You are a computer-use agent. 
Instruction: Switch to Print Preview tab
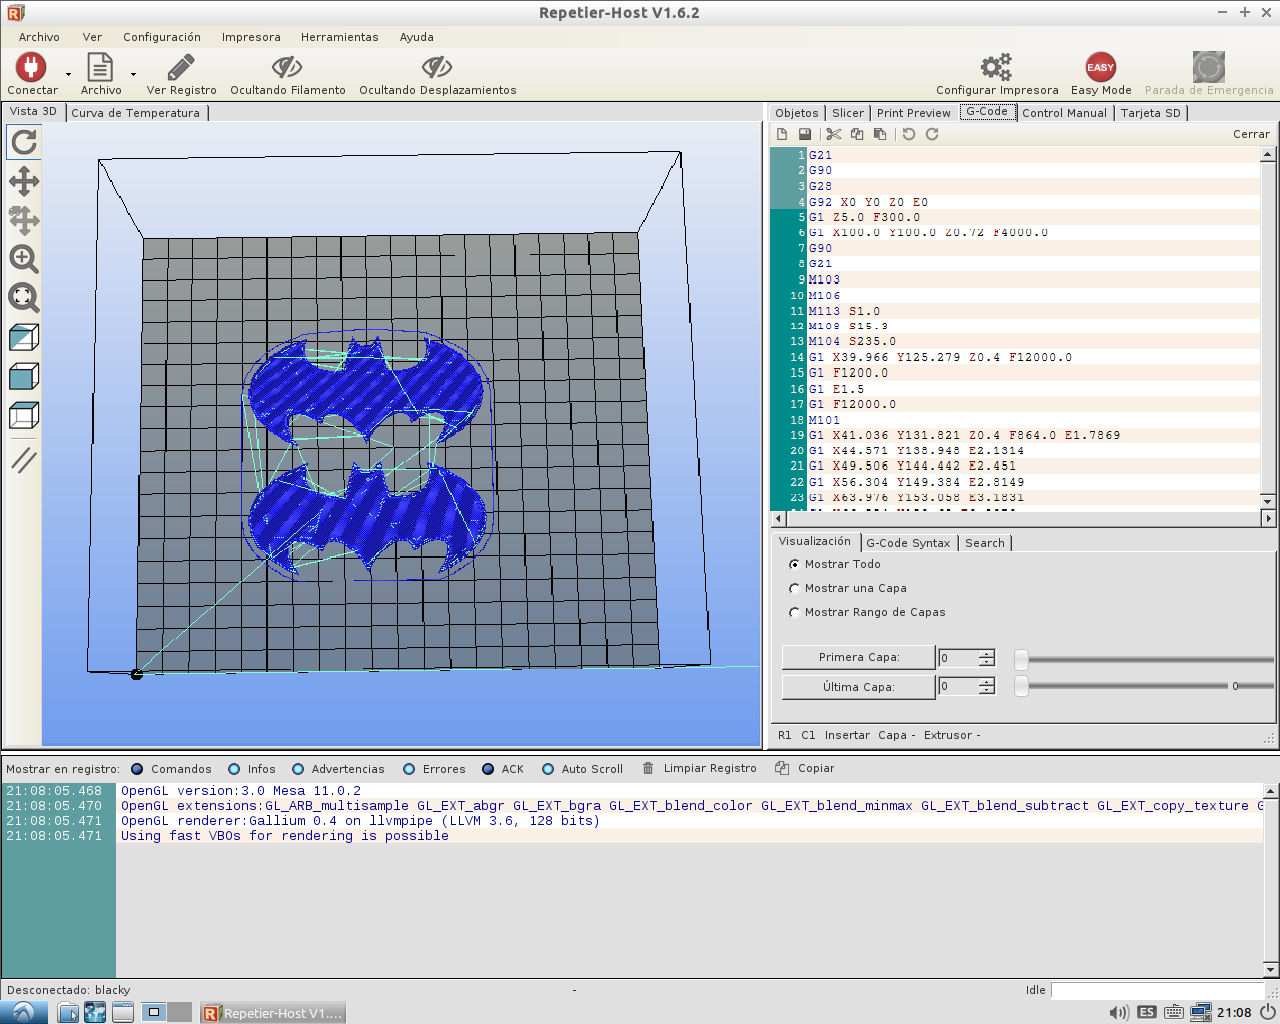pos(914,113)
